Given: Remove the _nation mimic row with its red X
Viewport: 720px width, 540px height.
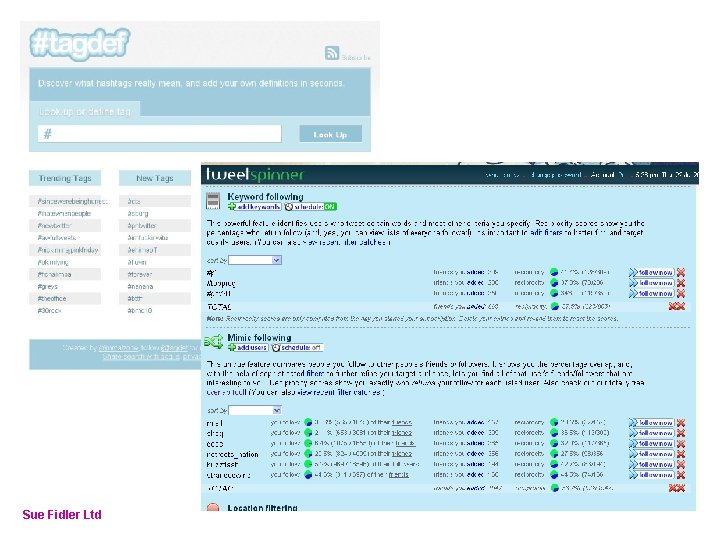Looking at the screenshot, I should point(681,454).
